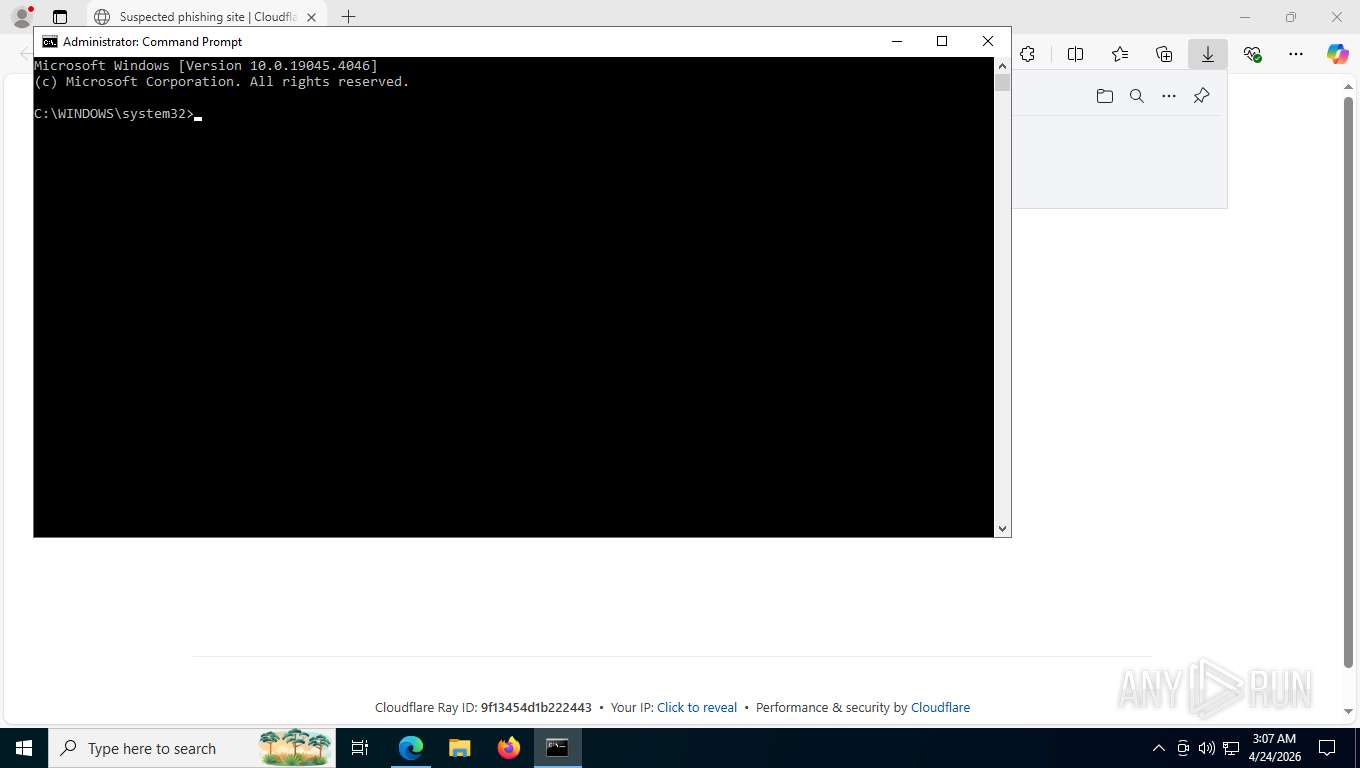This screenshot has height=768, width=1360.
Task: Open Edge browser profile icon
Action: (21, 17)
